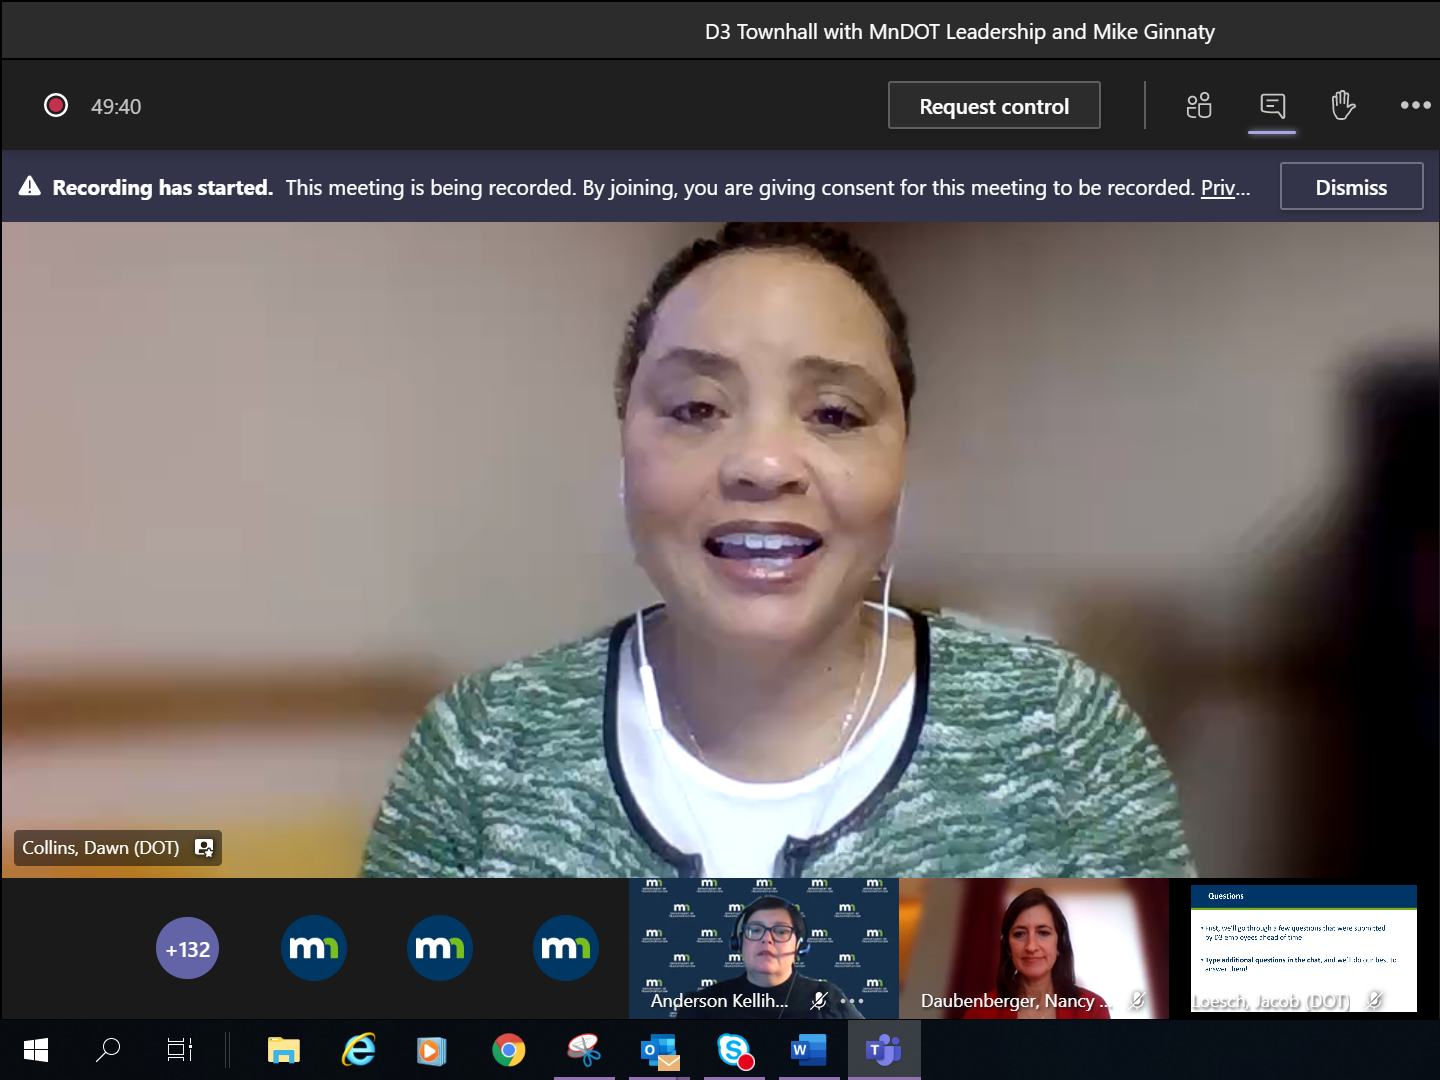Open the participants panel icon
The width and height of the screenshot is (1440, 1080).
pos(1198,105)
